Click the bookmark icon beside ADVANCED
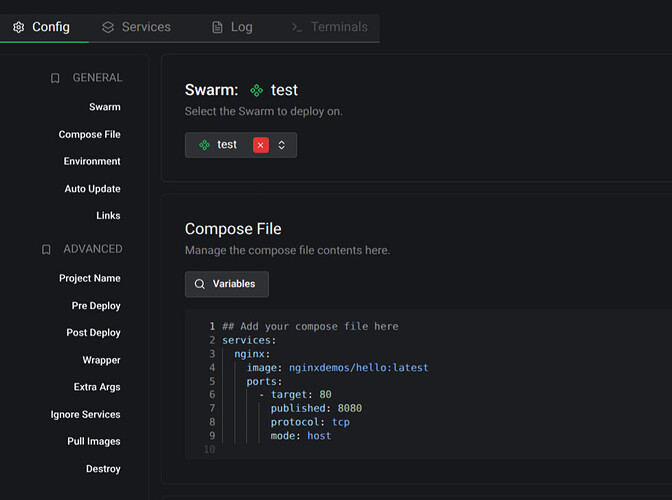Viewport: 672px width, 500px height. click(46, 249)
